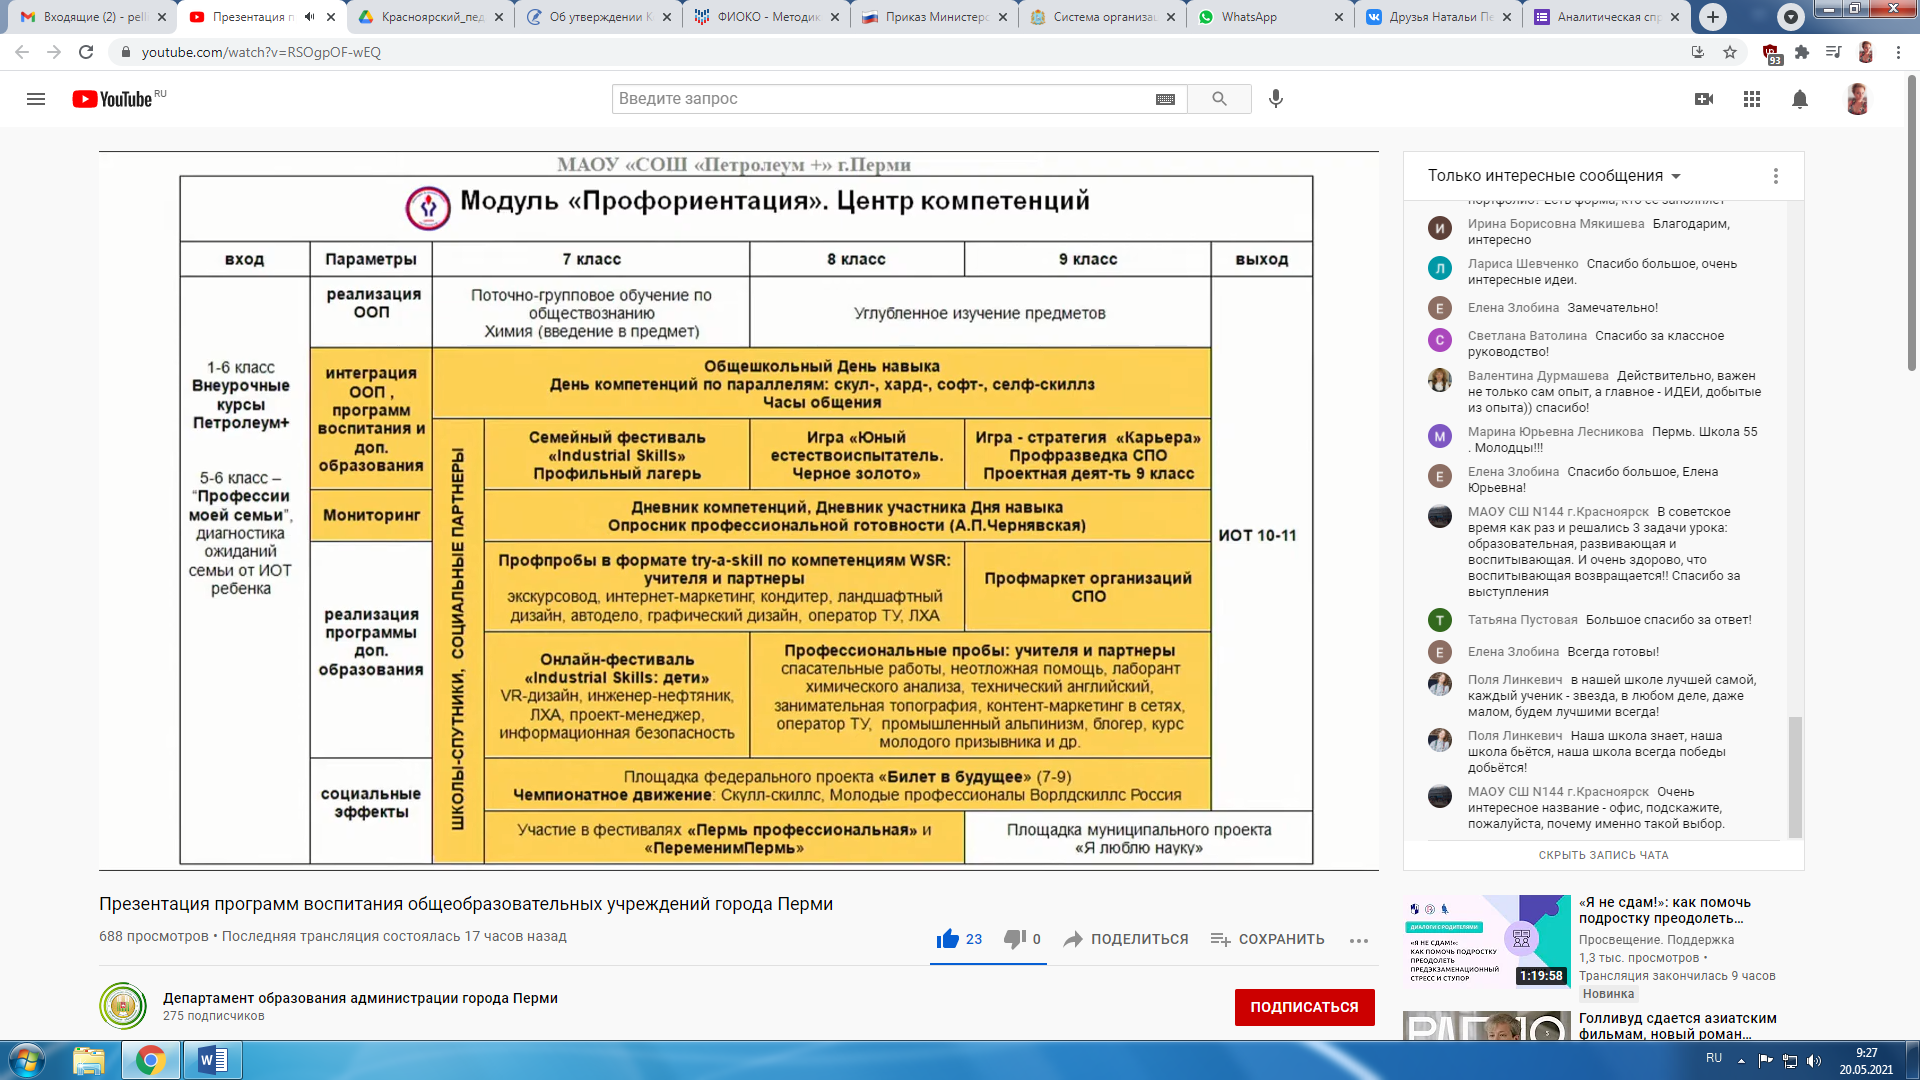1920x1080 pixels.
Task: Open the YouTube apps grid icon
Action: click(1752, 99)
